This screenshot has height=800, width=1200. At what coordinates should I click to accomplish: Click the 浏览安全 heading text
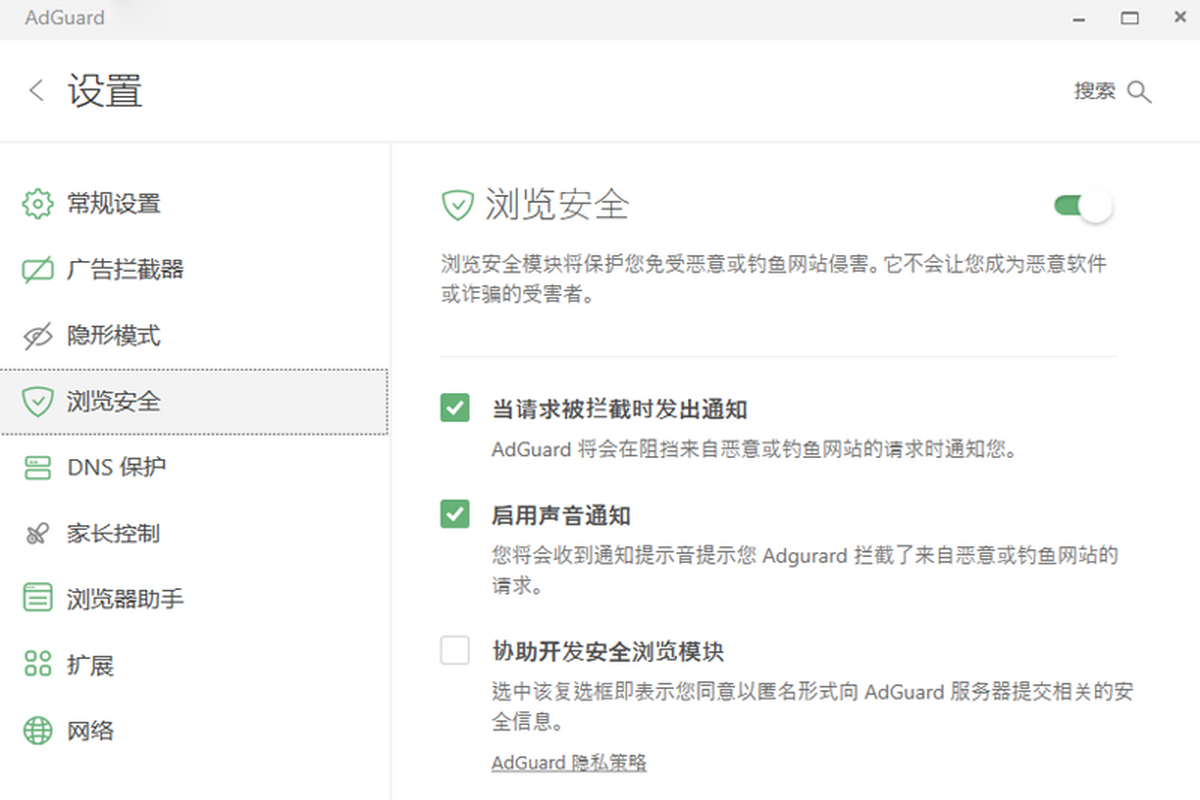pyautogui.click(x=557, y=205)
